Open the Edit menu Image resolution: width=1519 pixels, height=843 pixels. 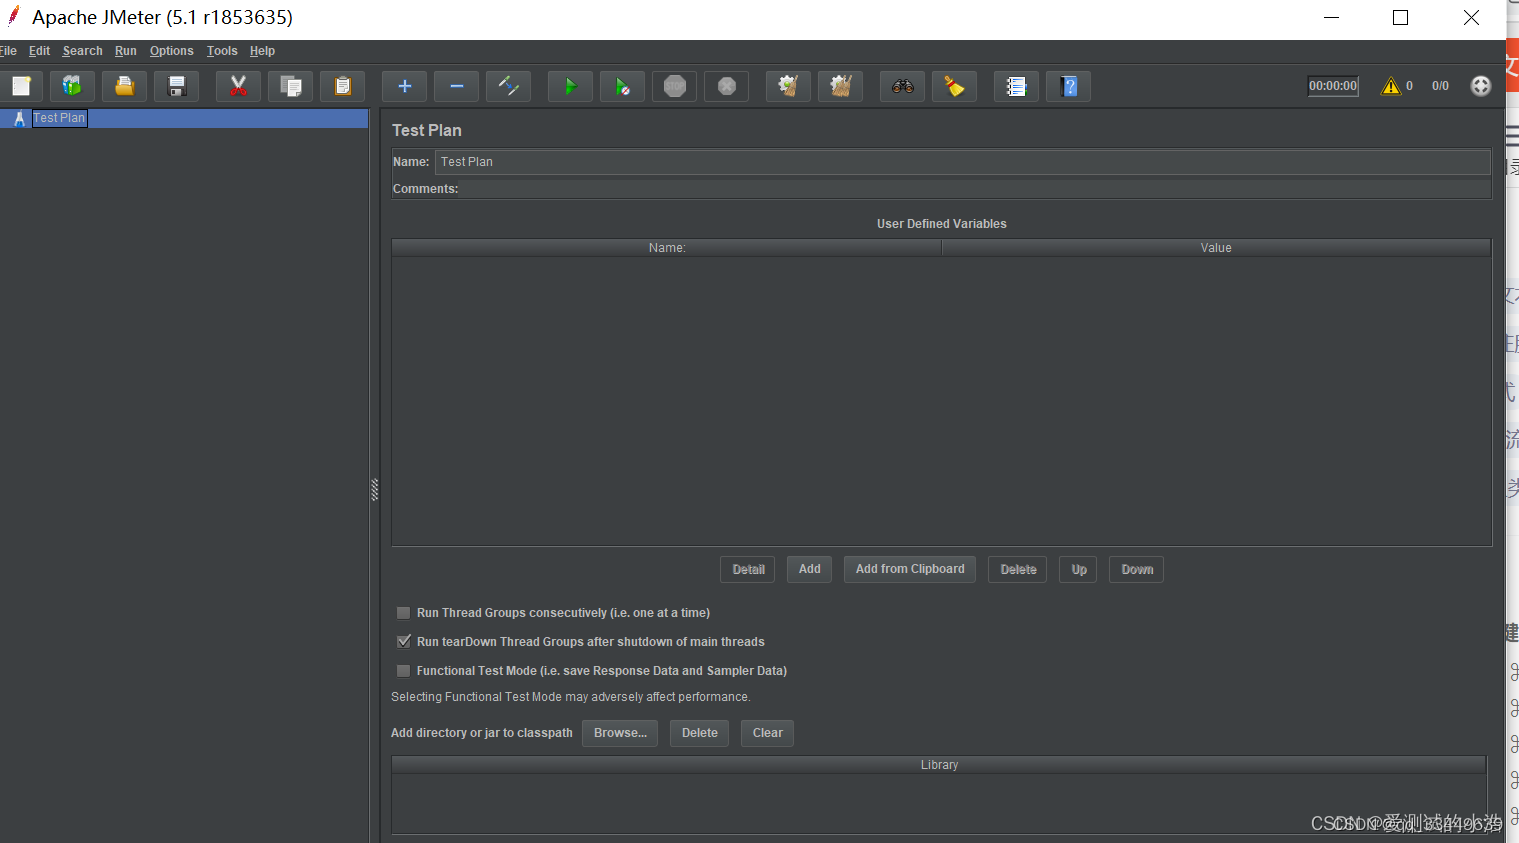[x=39, y=51]
